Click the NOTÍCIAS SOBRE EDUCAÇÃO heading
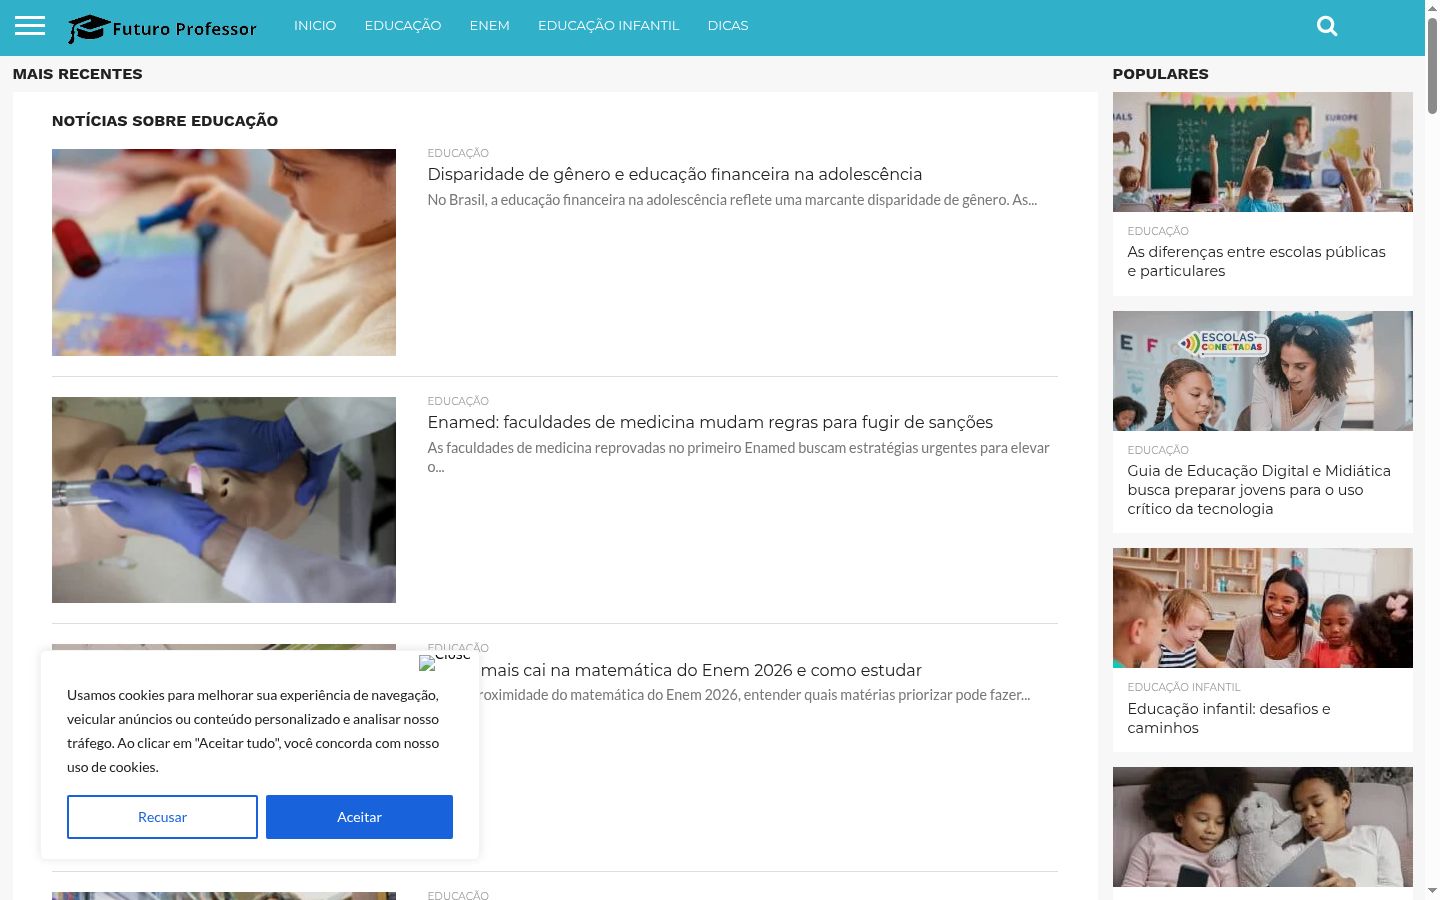The height and width of the screenshot is (900, 1440). (165, 121)
